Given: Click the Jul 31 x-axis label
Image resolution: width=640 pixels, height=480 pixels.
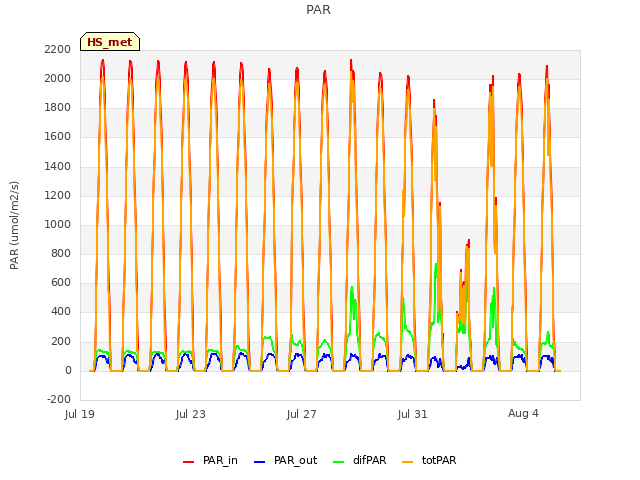Looking at the screenshot, I should pos(413,414).
